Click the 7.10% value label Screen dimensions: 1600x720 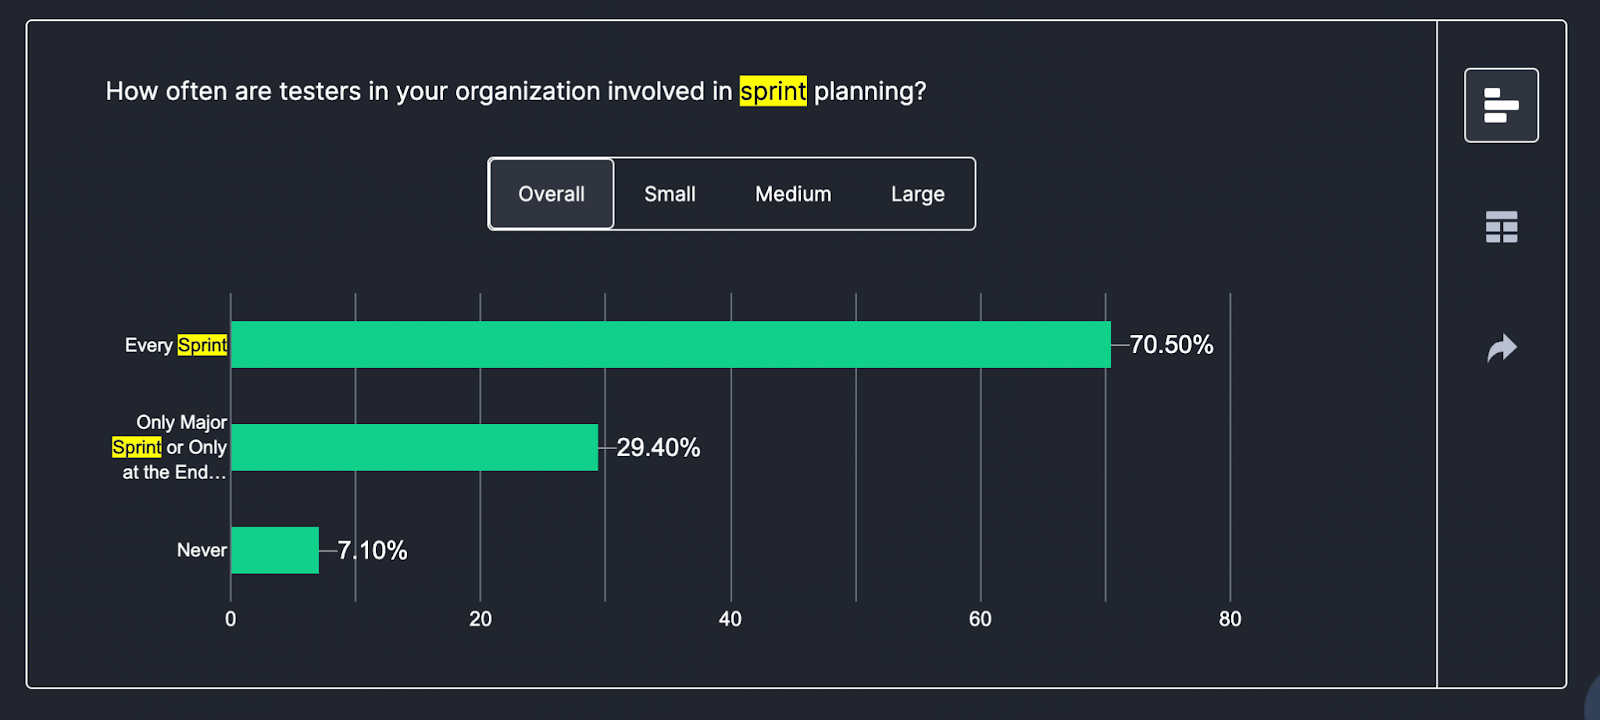(371, 549)
